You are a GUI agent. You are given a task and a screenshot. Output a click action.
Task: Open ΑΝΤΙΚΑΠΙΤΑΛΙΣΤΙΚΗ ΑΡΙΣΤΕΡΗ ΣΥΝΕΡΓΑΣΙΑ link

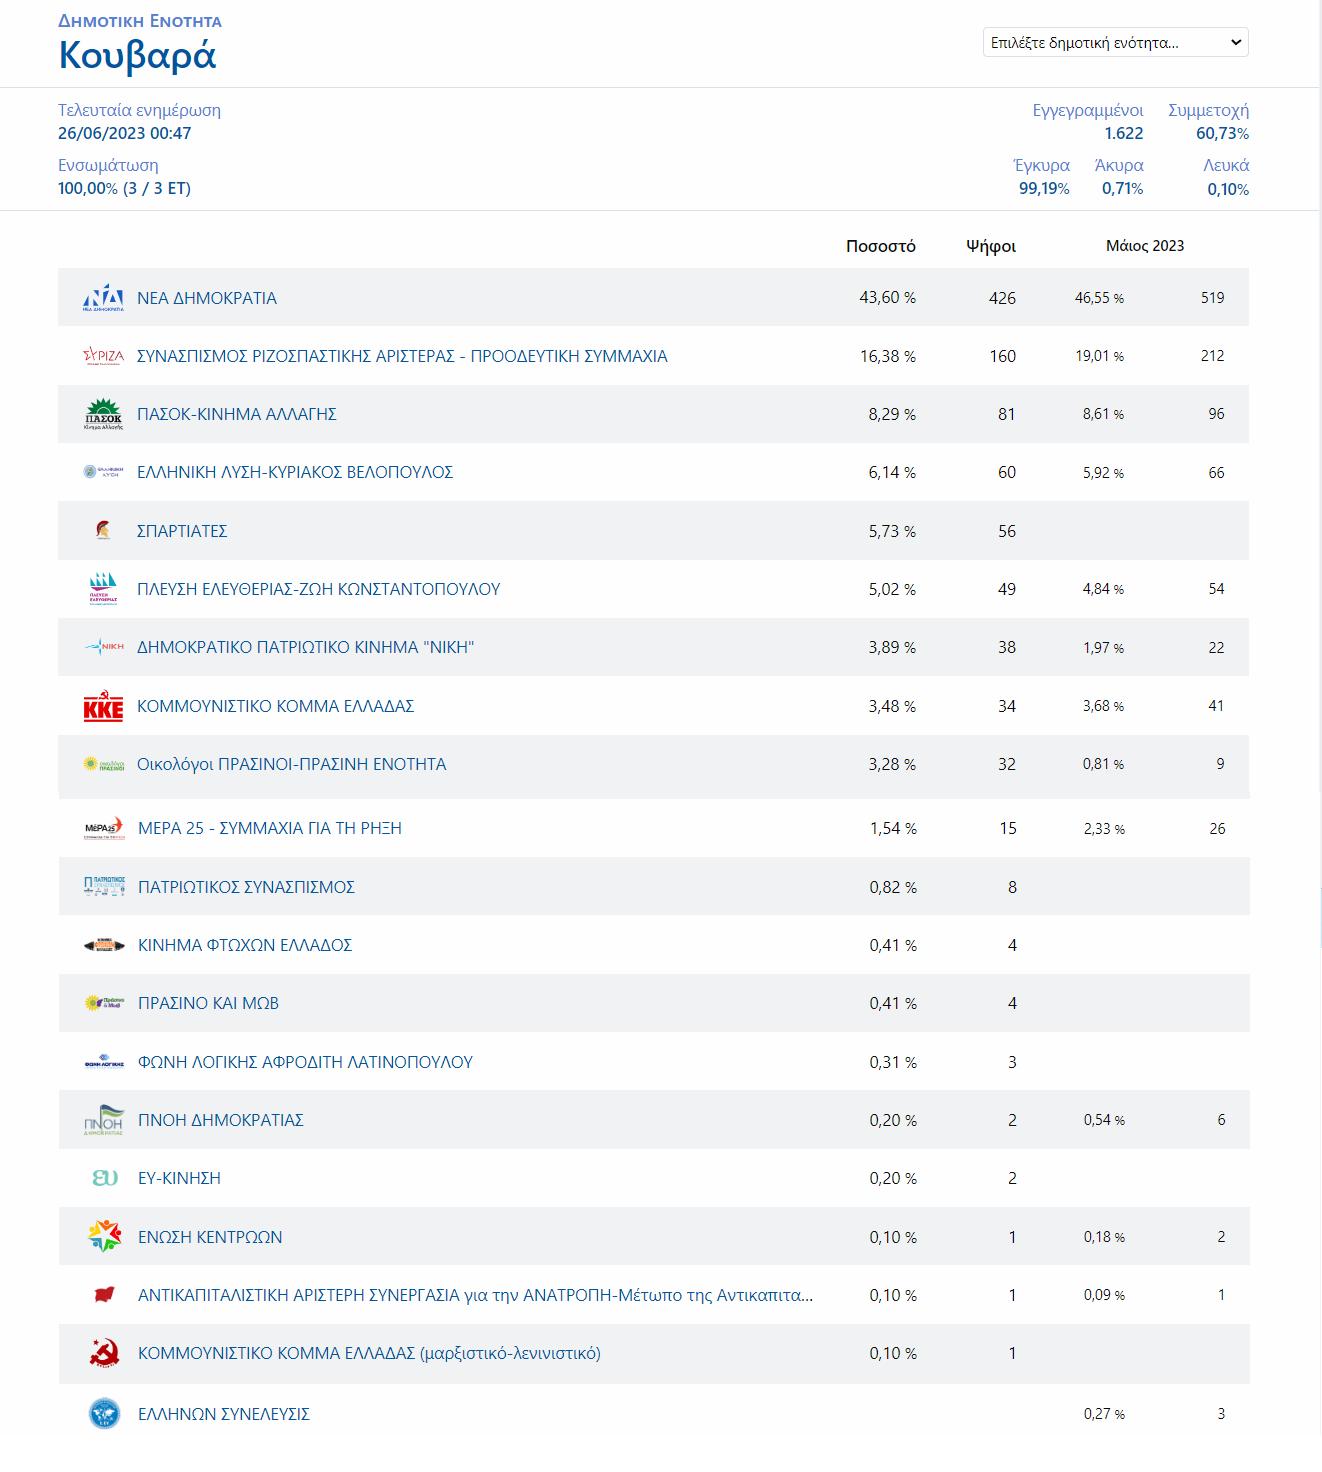476,1295
